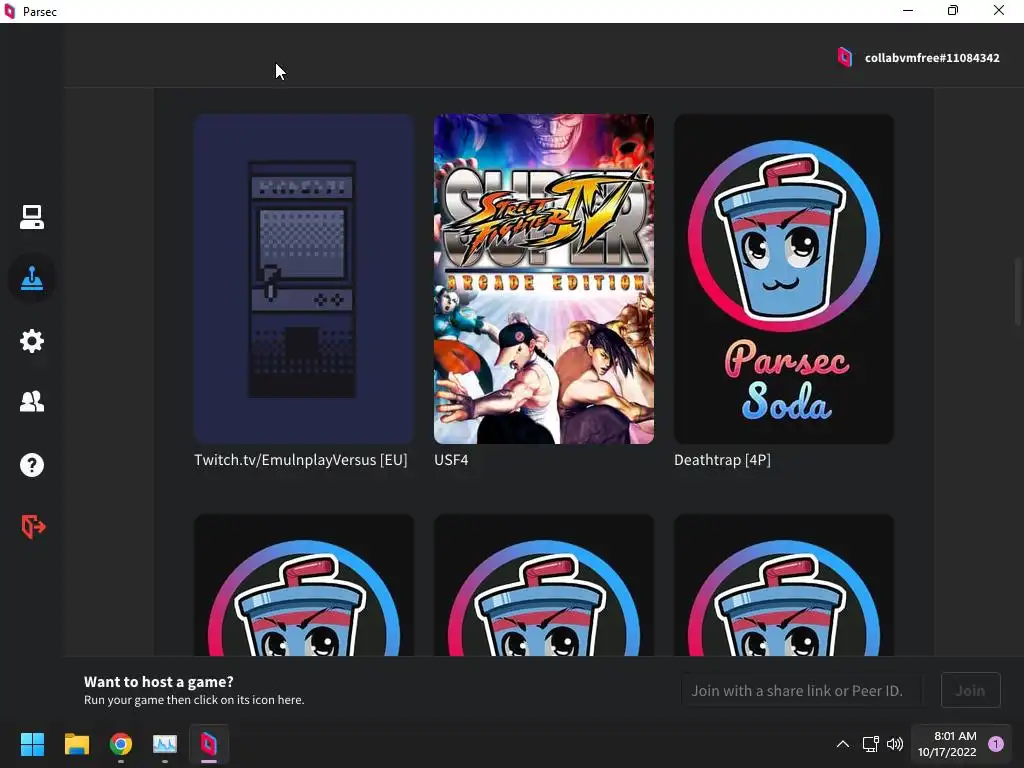The image size is (1024, 768).
Task: Open Google Chrome from taskbar
Action: pyautogui.click(x=121, y=744)
